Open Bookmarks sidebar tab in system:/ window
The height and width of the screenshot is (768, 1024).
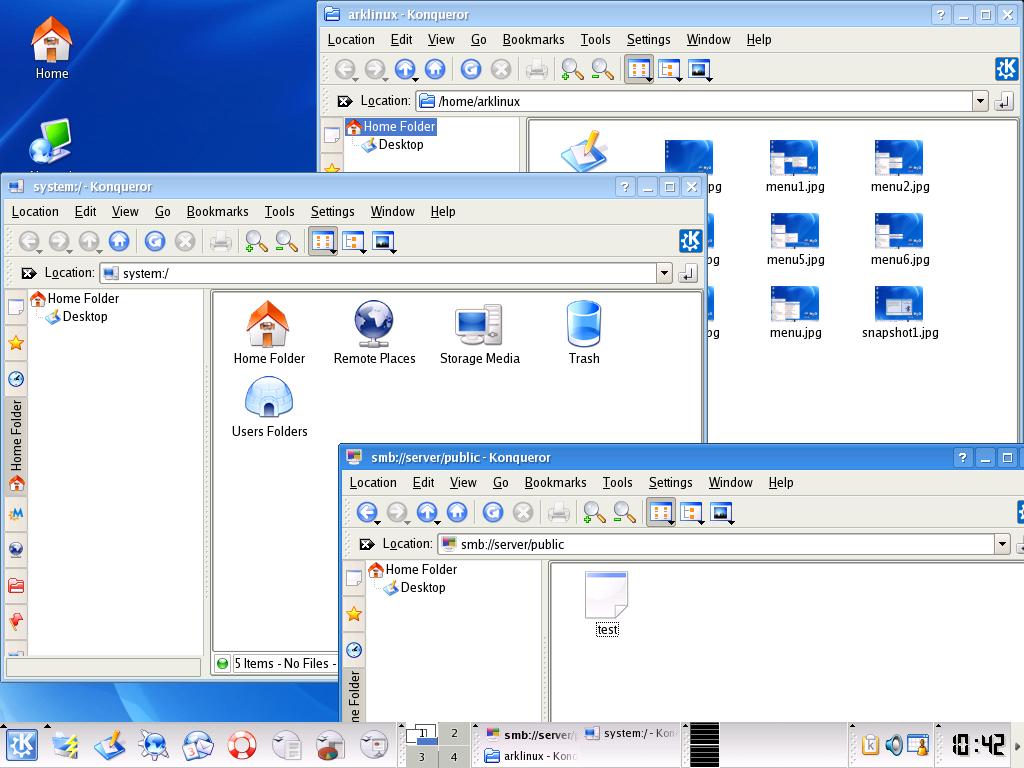[x=16, y=344]
